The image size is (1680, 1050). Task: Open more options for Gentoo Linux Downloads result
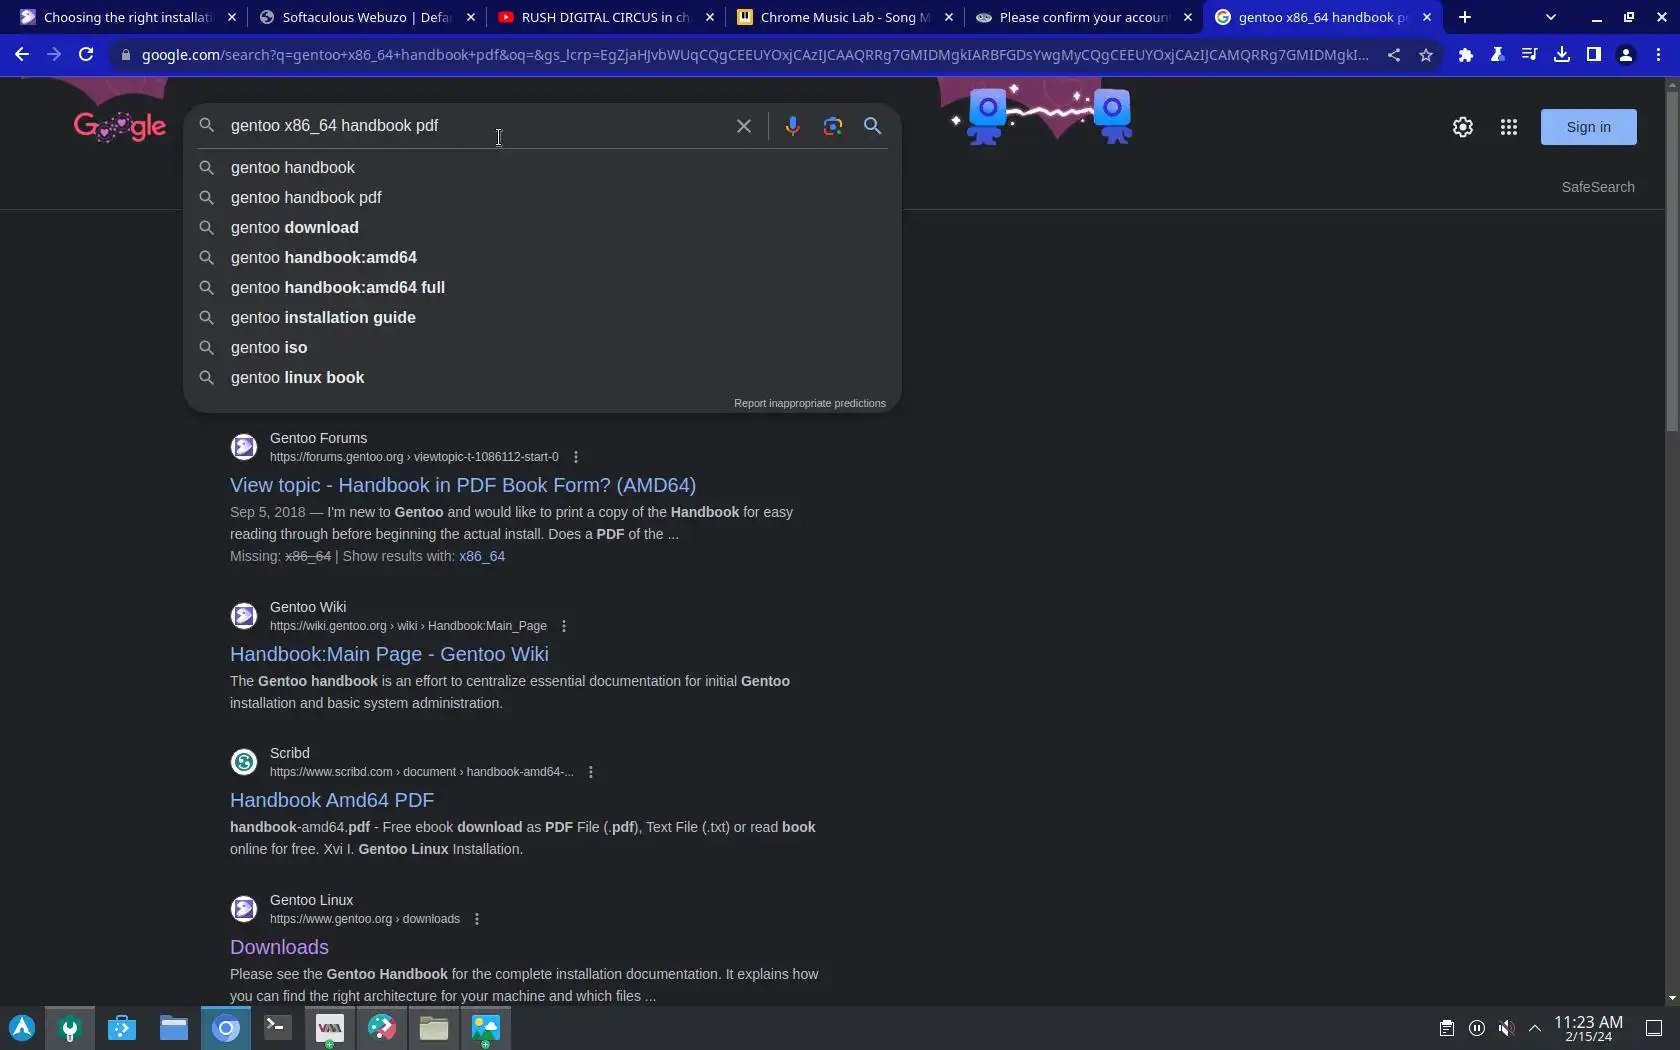point(476,919)
